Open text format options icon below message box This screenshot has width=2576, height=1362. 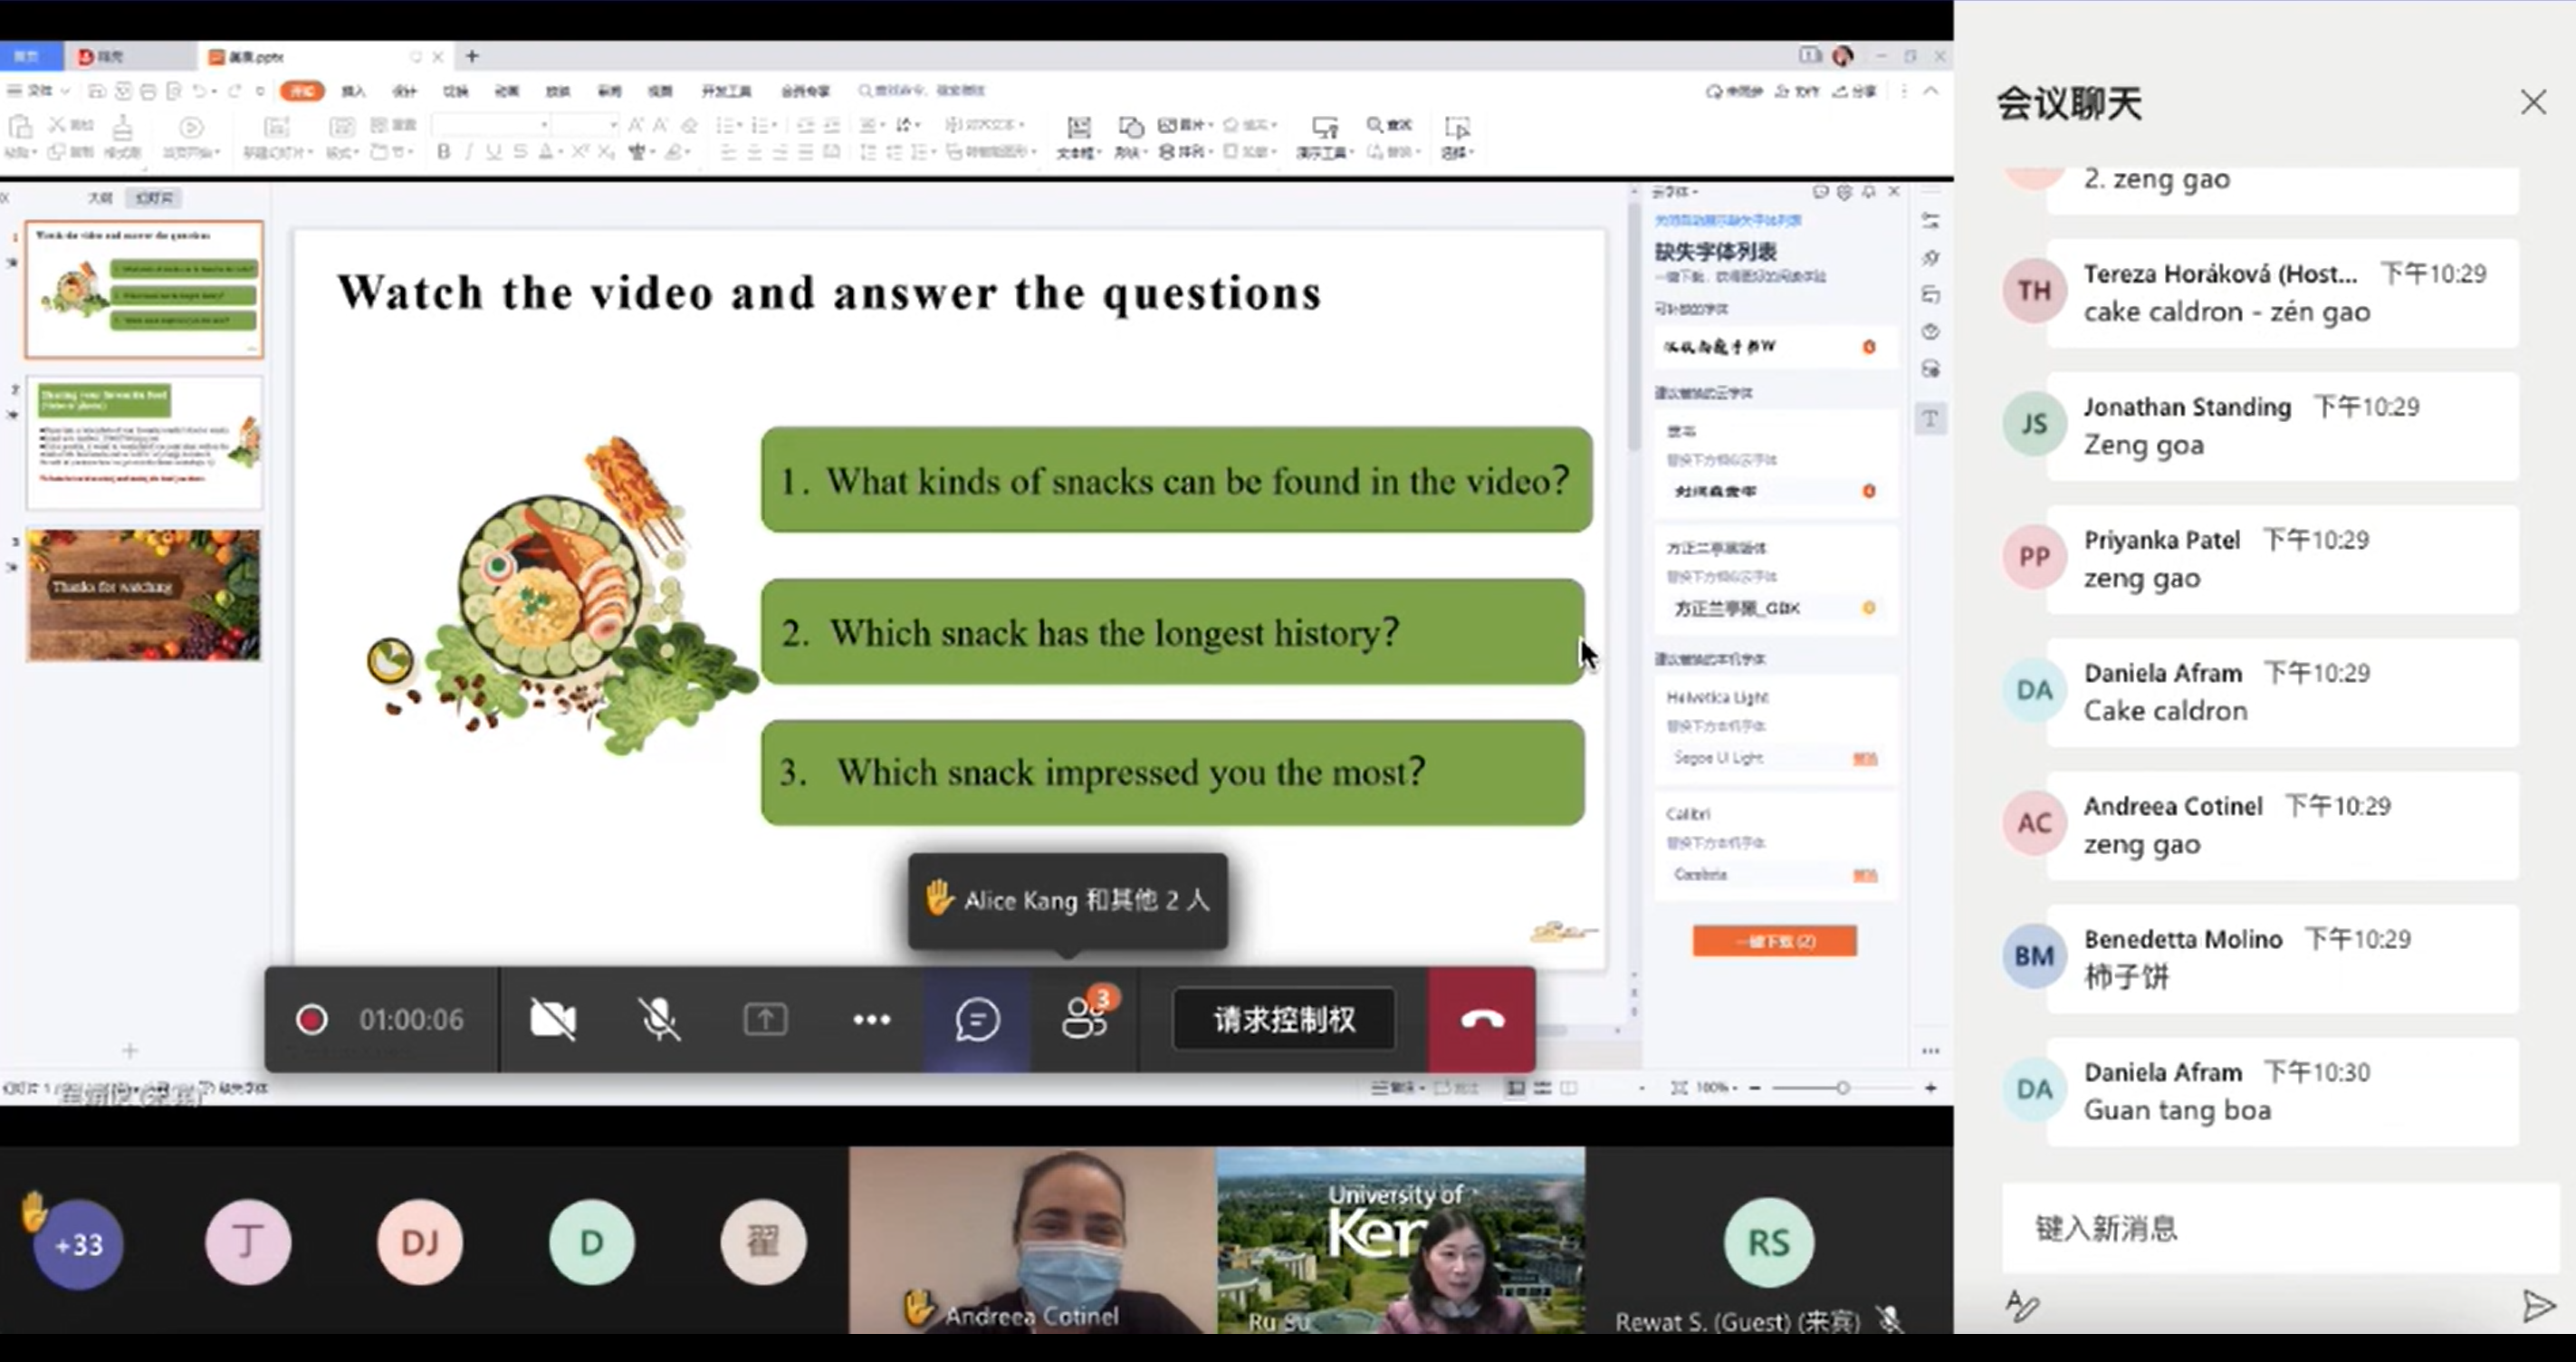pyautogui.click(x=2021, y=1305)
